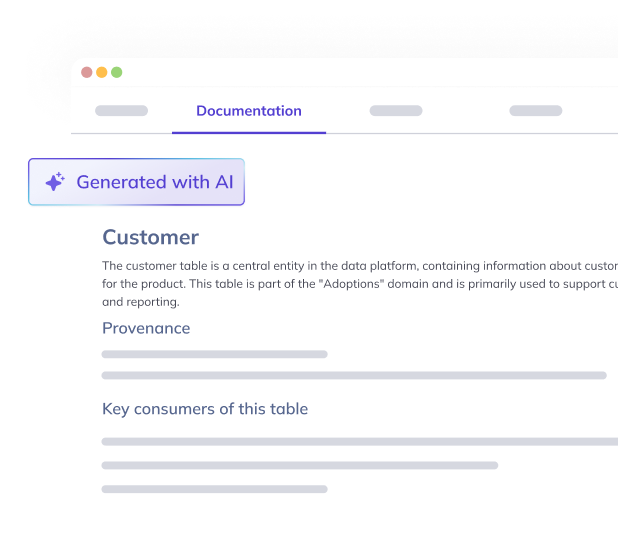618x558 pixels.
Task: Minimize the window using the yellow dot
Action: click(102, 72)
